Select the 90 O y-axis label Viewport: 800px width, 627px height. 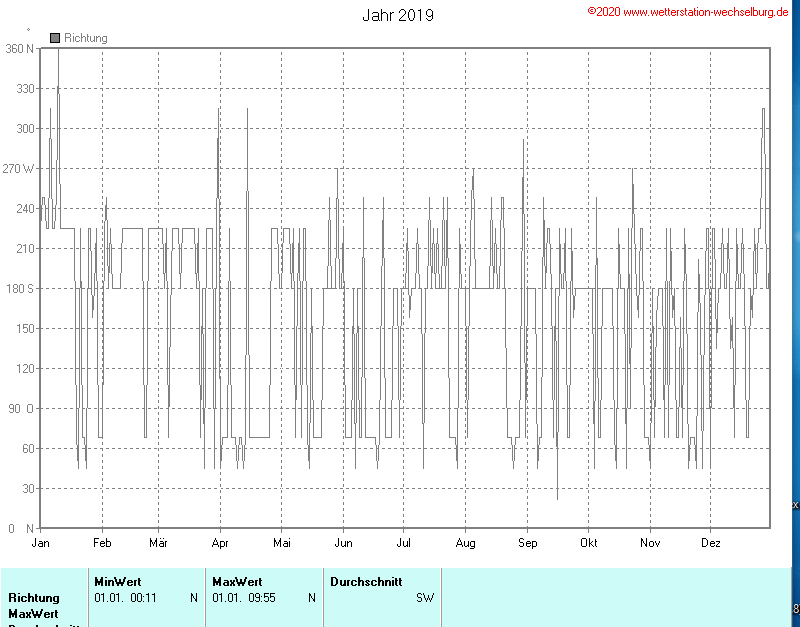pos(23,409)
